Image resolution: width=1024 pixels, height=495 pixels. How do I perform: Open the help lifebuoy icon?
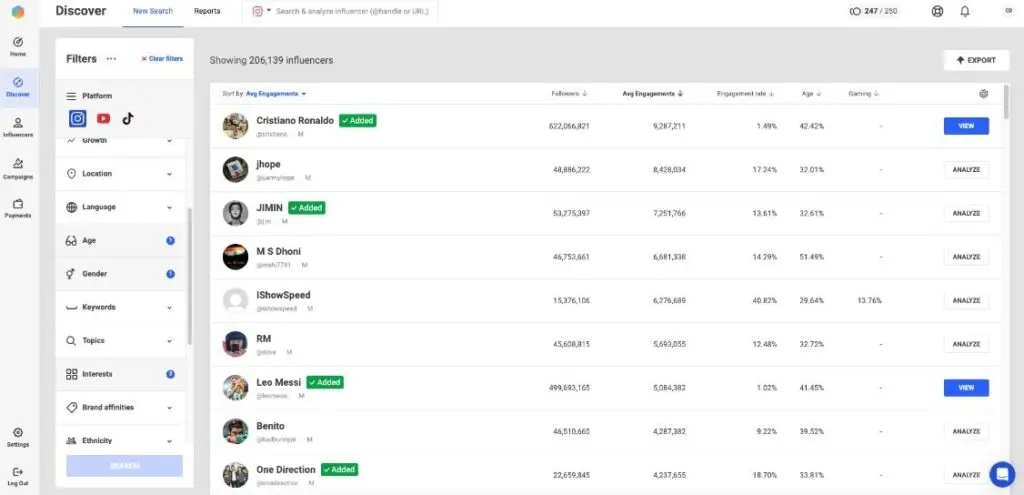[937, 11]
